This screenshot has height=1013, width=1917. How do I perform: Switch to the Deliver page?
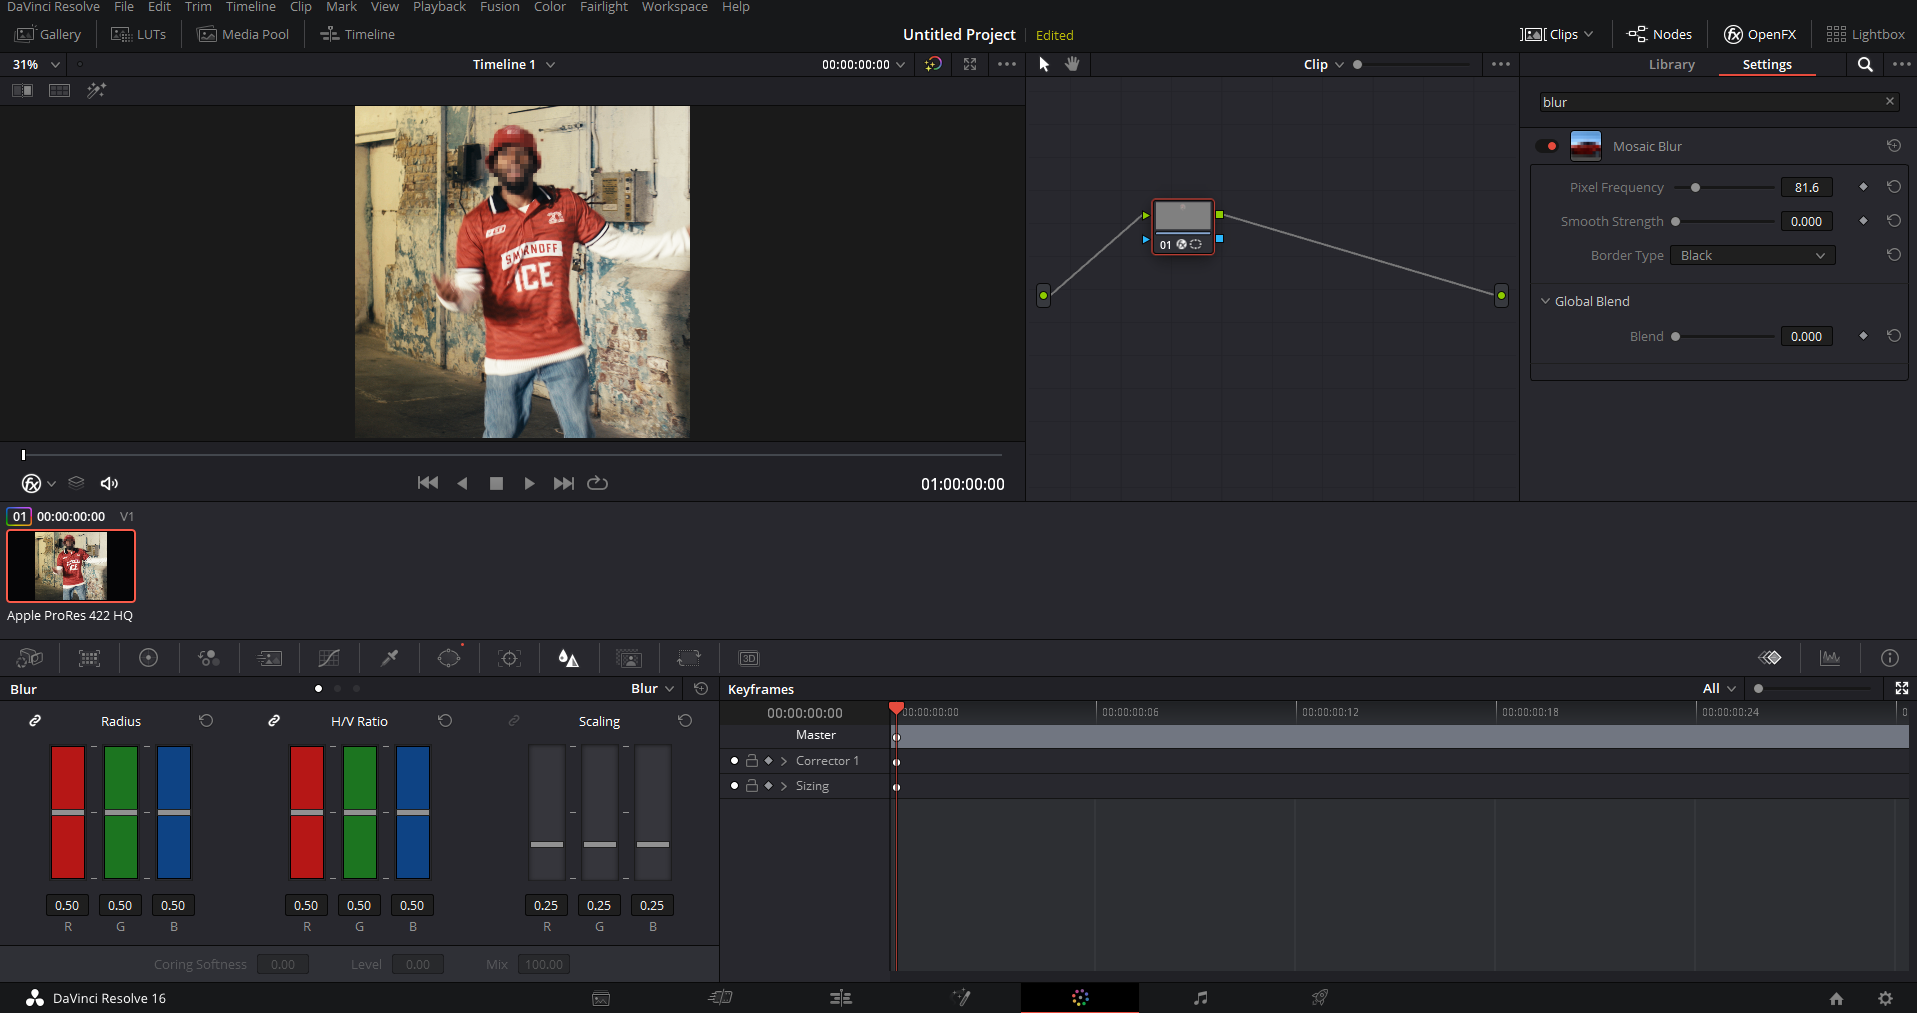pos(1319,997)
